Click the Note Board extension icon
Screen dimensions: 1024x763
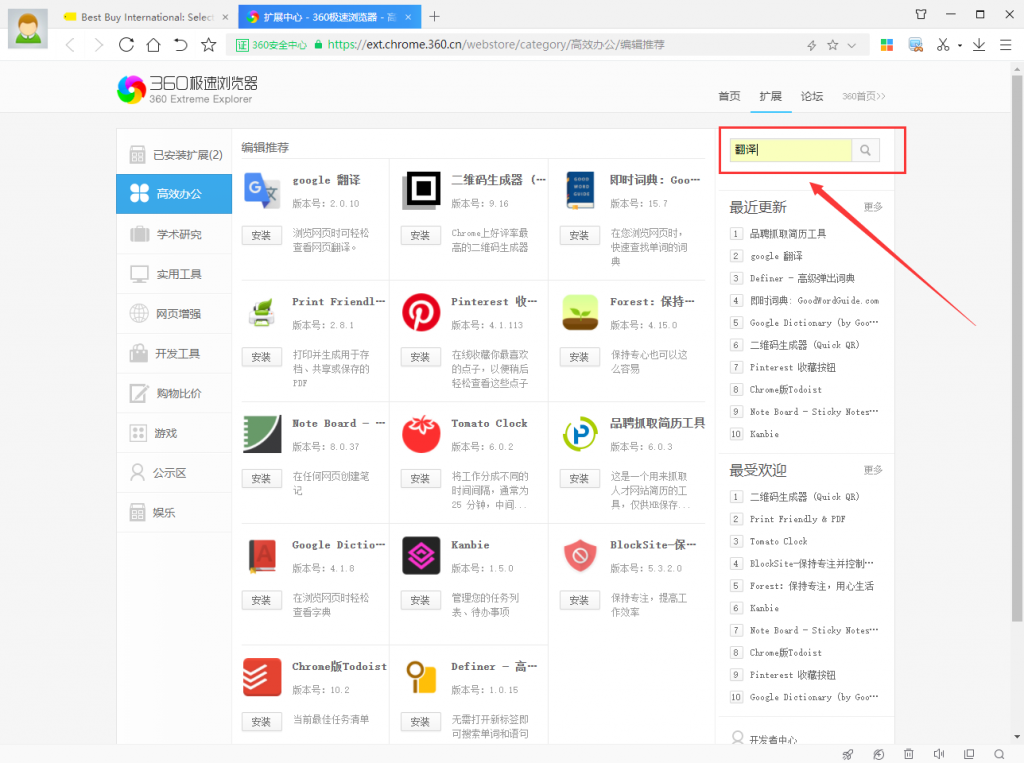(262, 434)
